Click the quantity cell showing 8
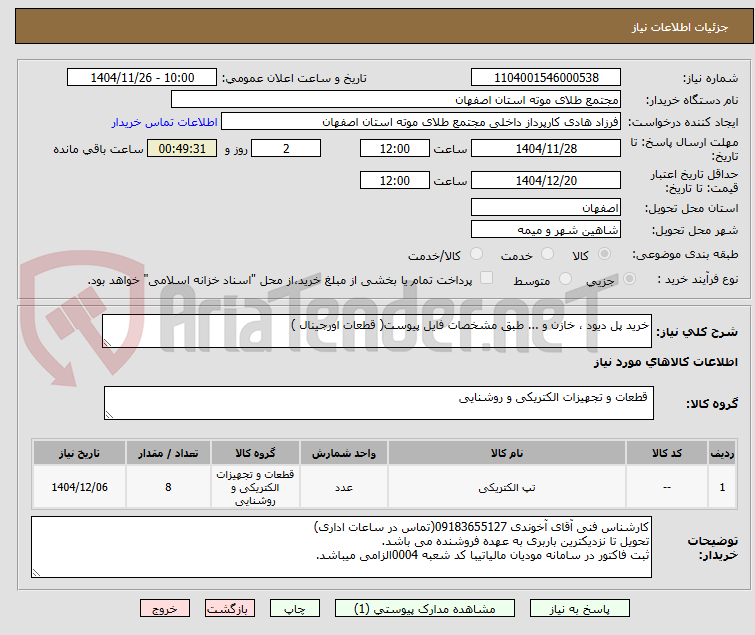Image resolution: width=755 pixels, height=635 pixels. point(168,487)
